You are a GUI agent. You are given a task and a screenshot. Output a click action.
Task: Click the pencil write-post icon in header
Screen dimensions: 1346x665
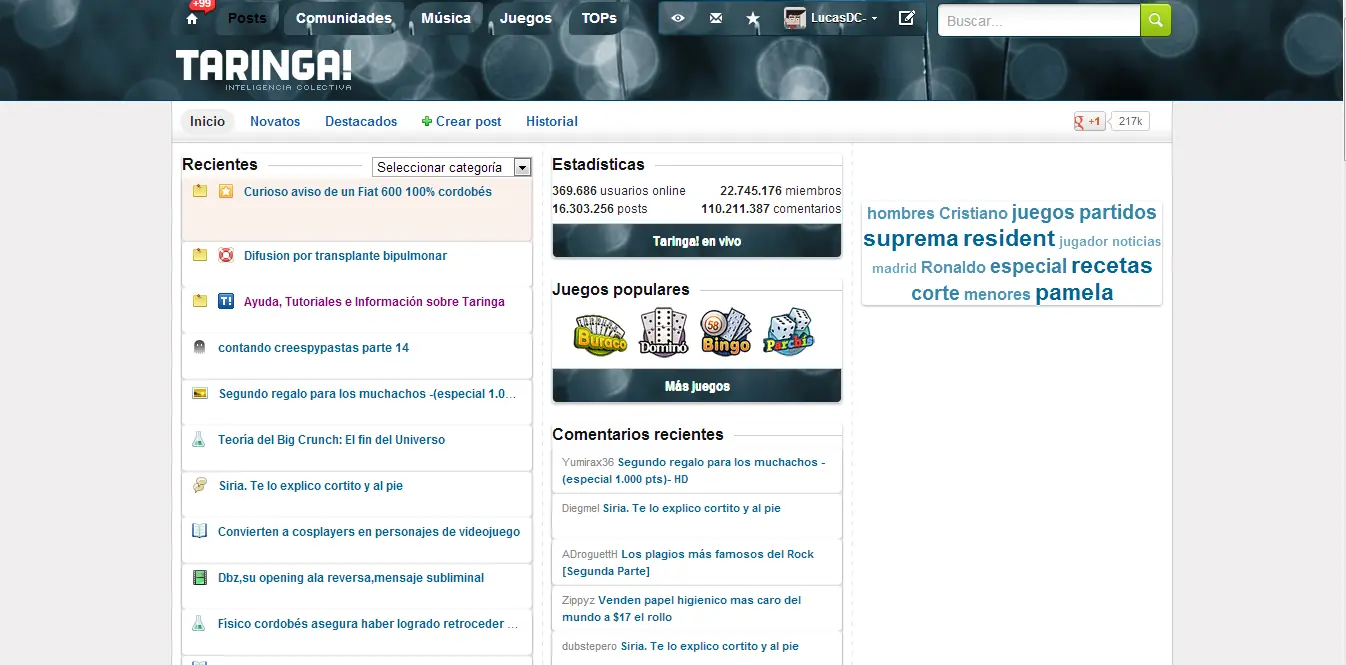click(907, 18)
